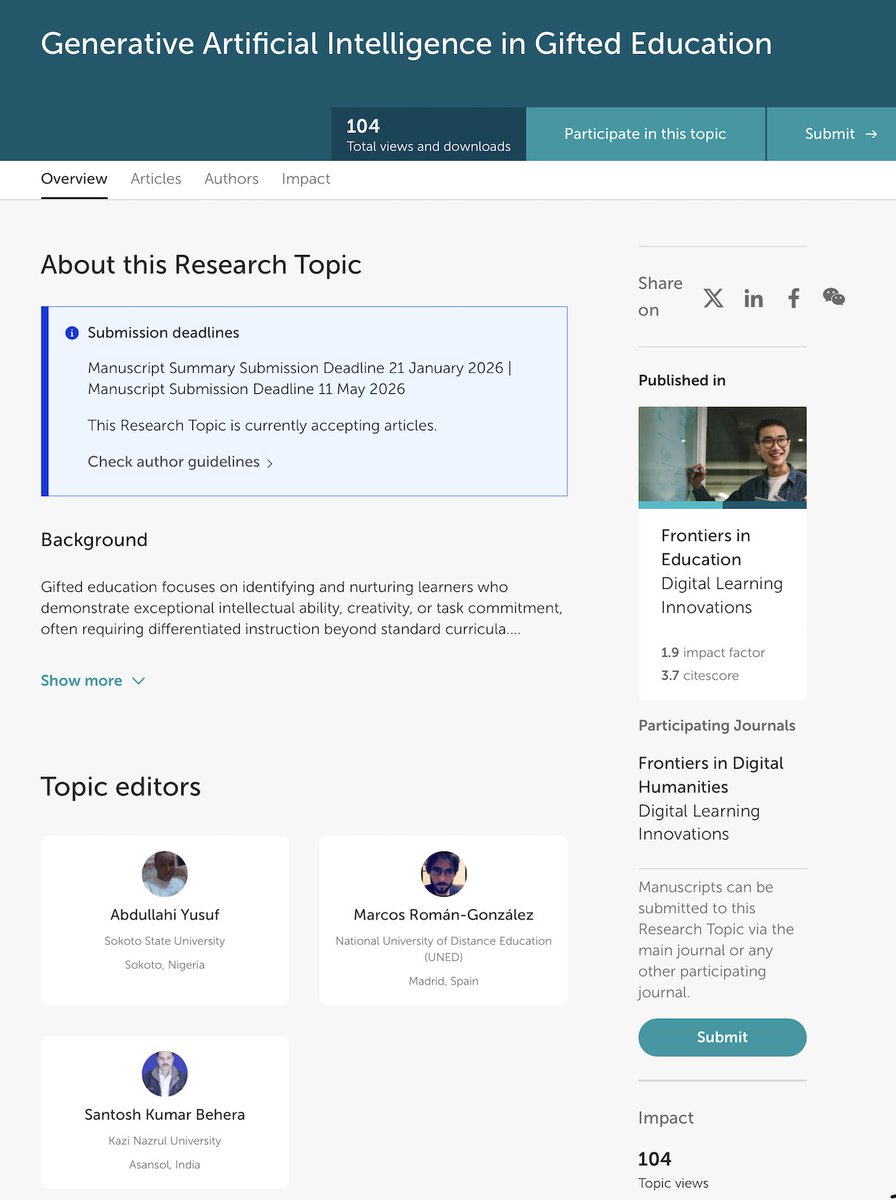Switch to the Articles tab
The image size is (896, 1200).
[x=156, y=178]
